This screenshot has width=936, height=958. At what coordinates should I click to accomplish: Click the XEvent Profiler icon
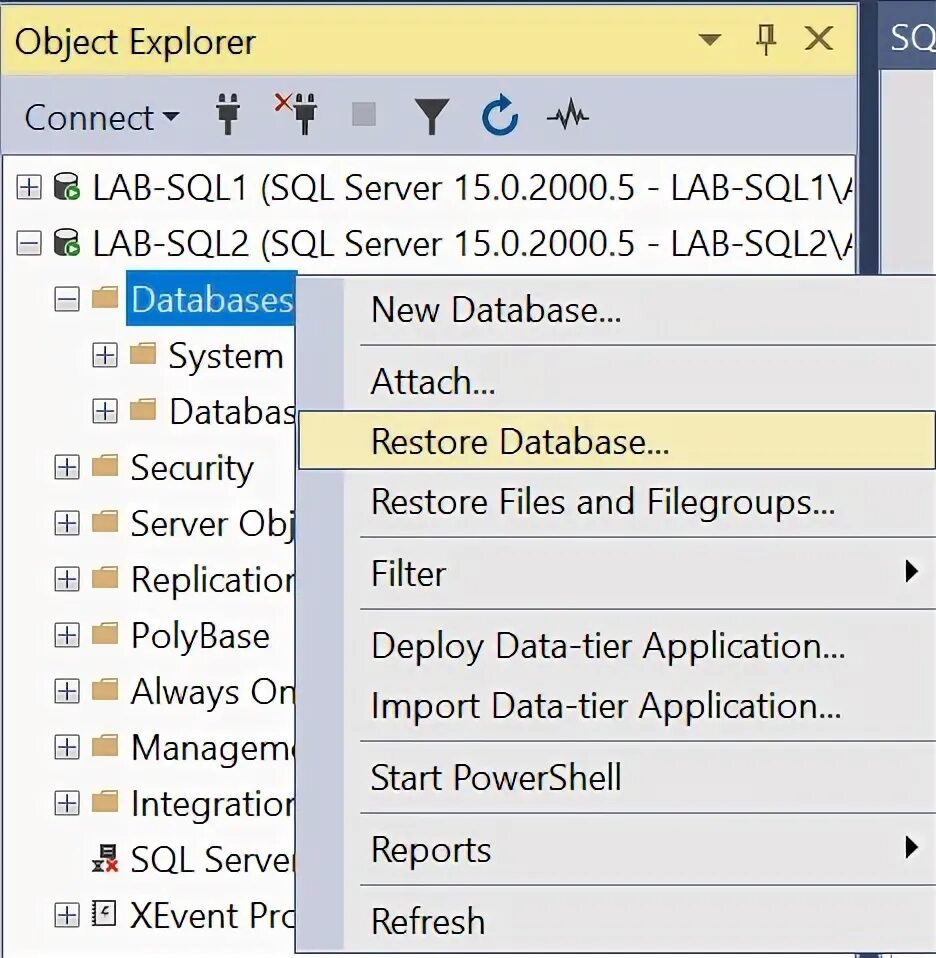104,914
